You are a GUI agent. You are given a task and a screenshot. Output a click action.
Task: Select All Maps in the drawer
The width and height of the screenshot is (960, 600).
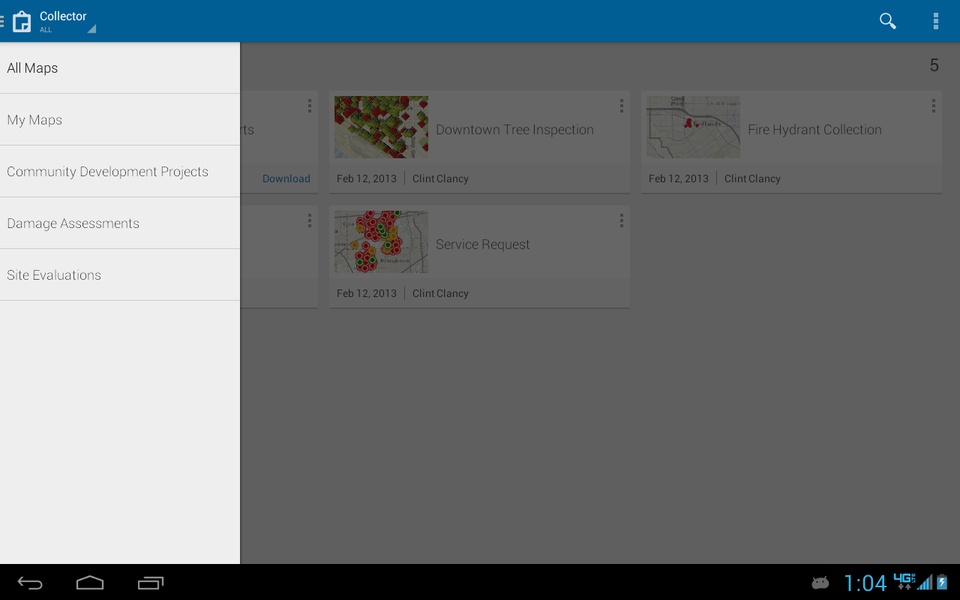tap(120, 68)
